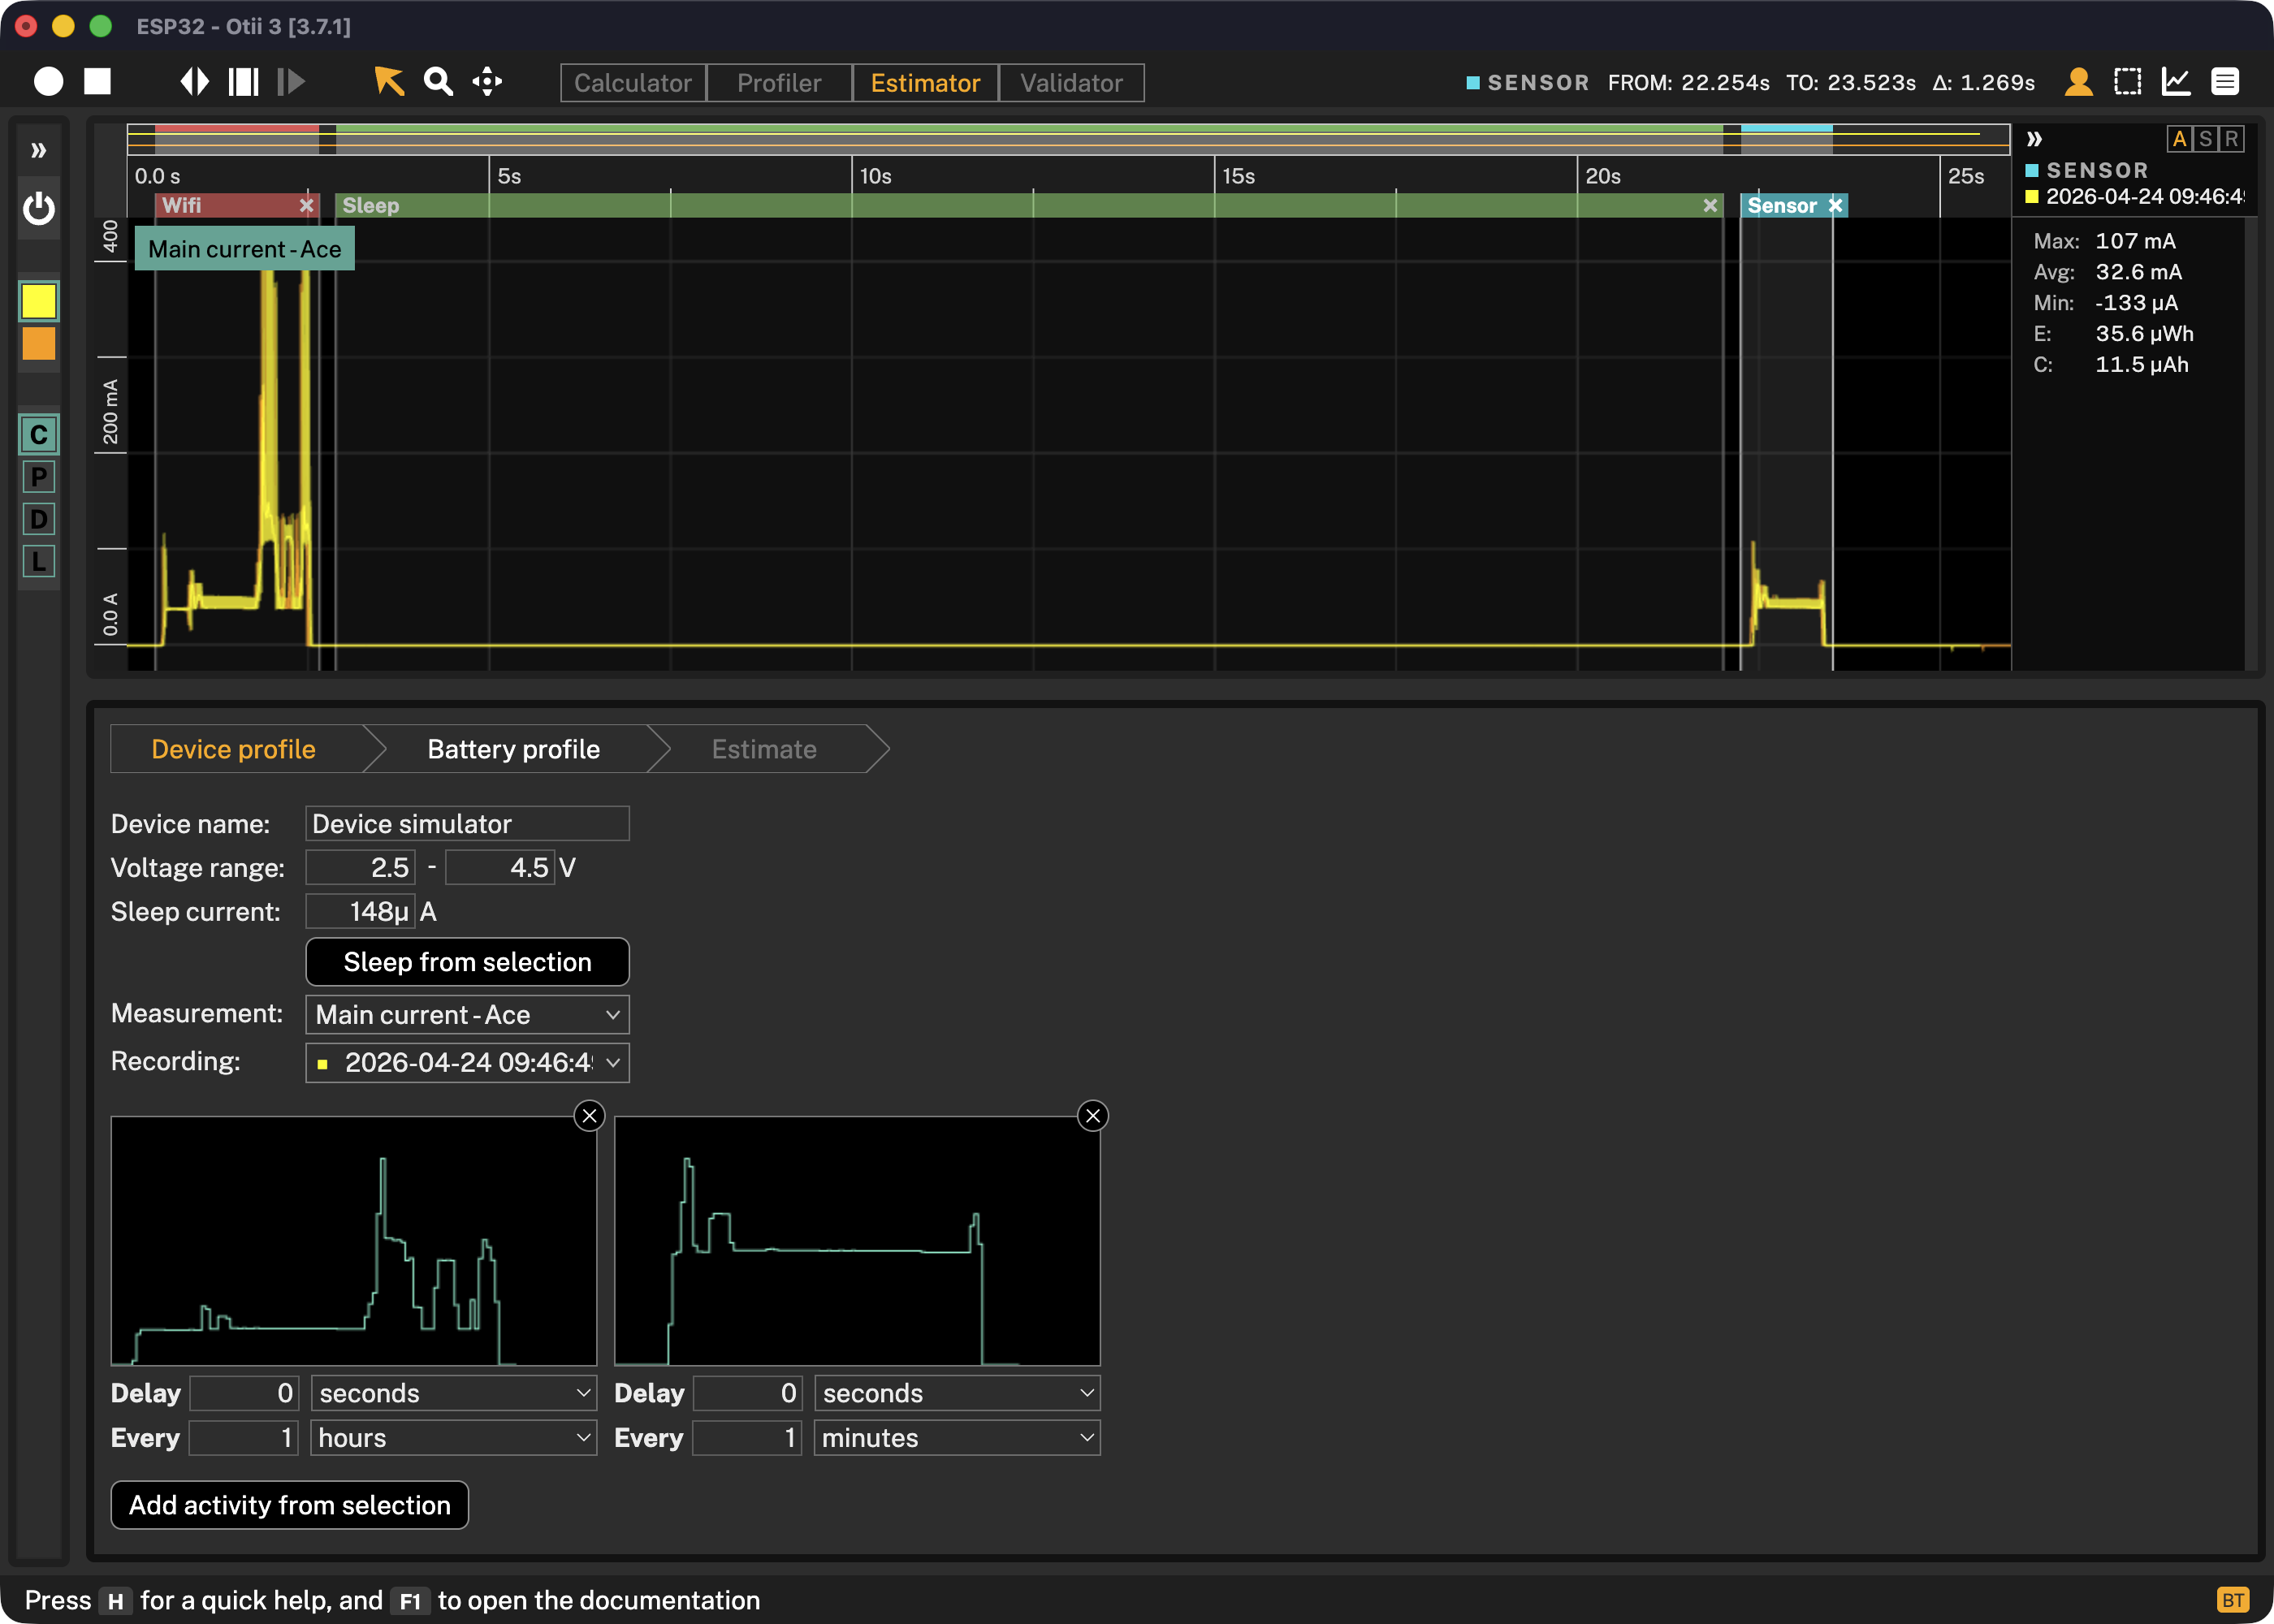Select the pan move tool
This screenshot has width=2274, height=1624.
tap(487, 82)
